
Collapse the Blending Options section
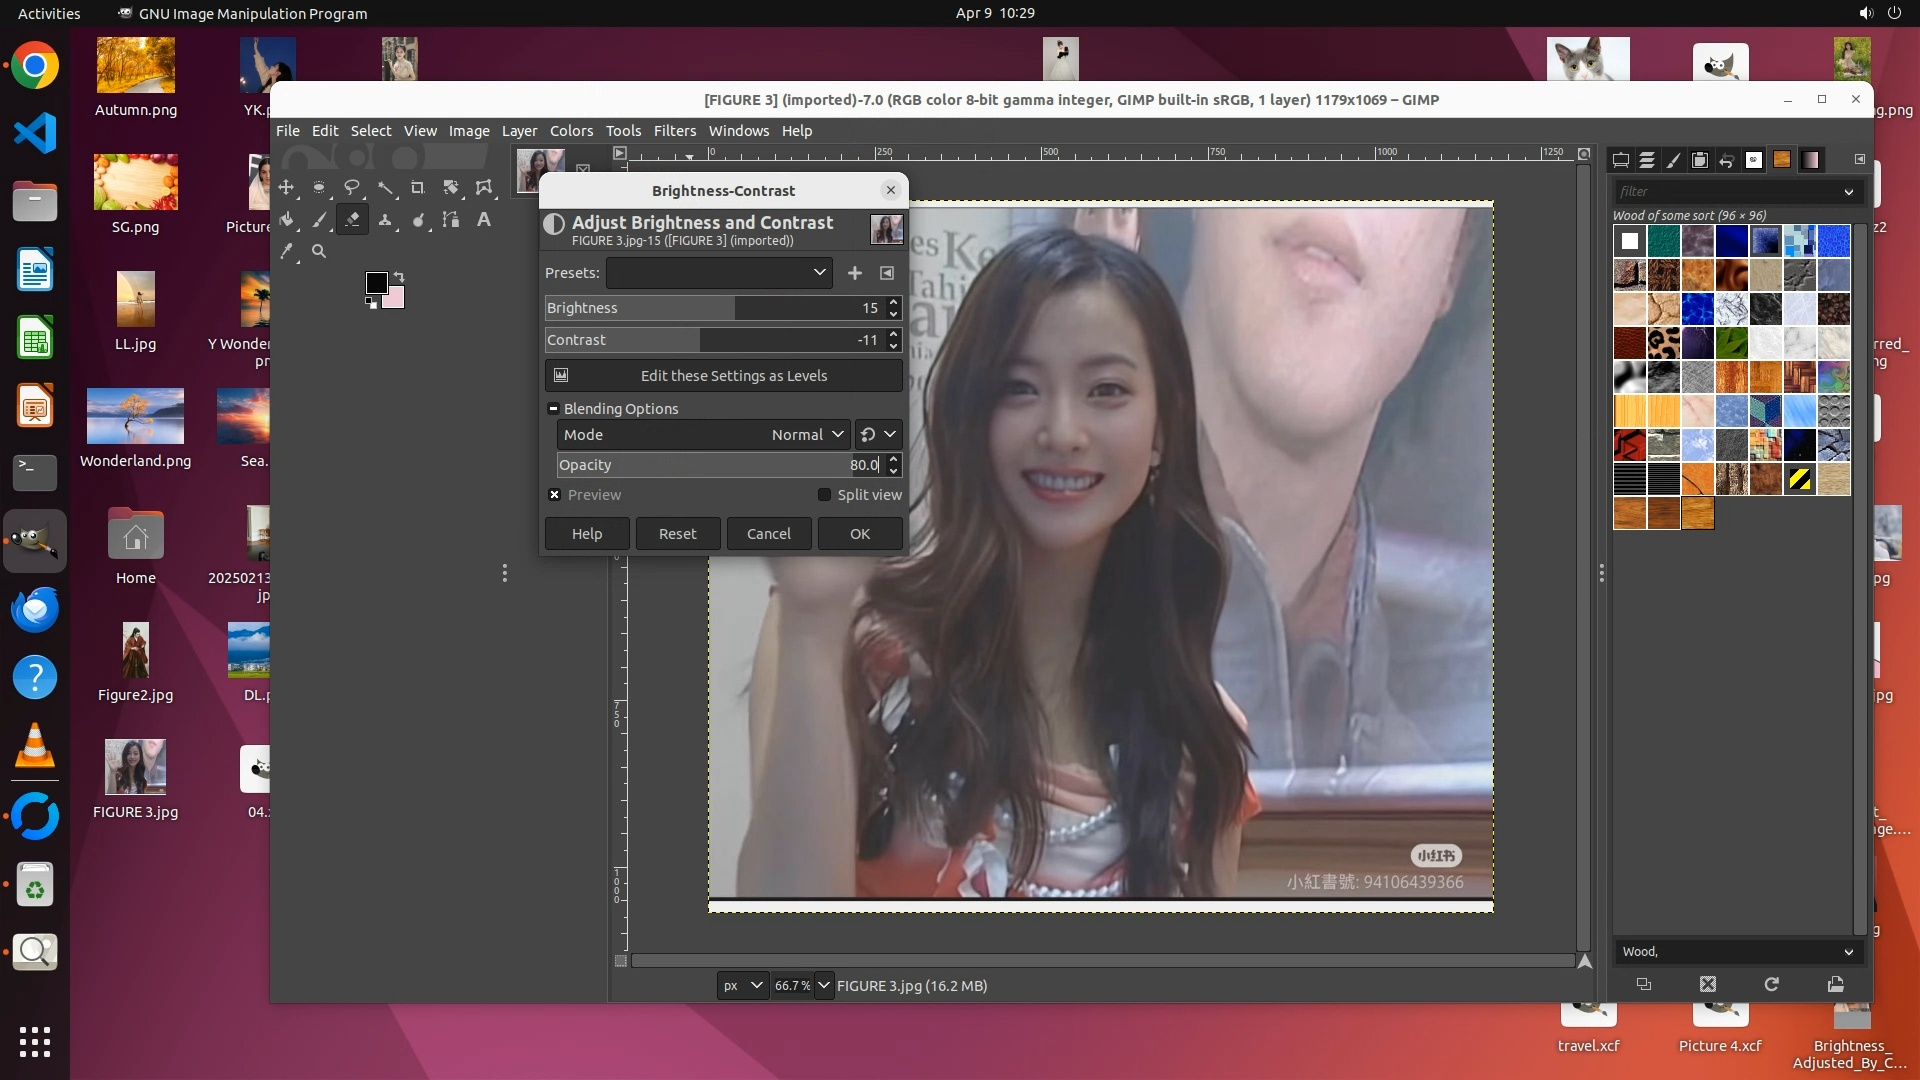553,409
